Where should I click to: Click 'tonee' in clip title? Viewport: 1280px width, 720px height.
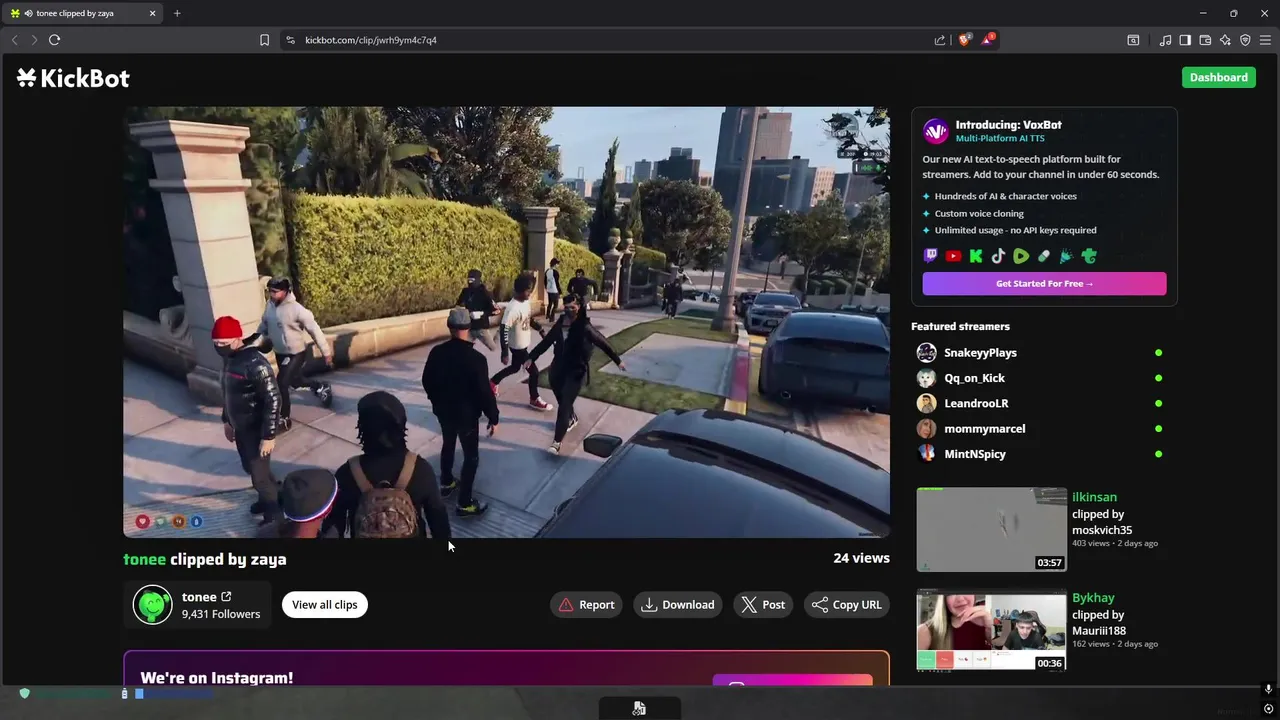click(x=144, y=559)
